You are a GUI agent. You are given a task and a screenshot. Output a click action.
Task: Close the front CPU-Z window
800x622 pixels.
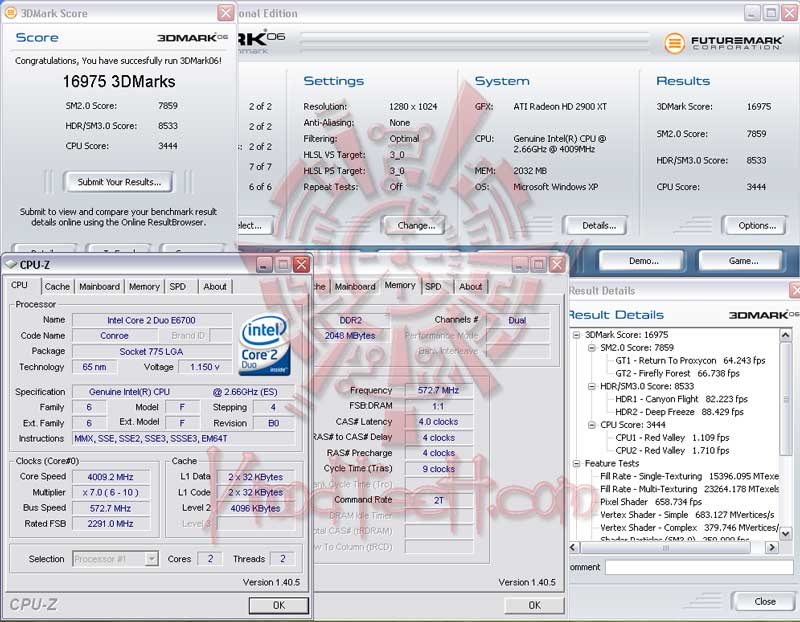pyautogui.click(x=302, y=264)
